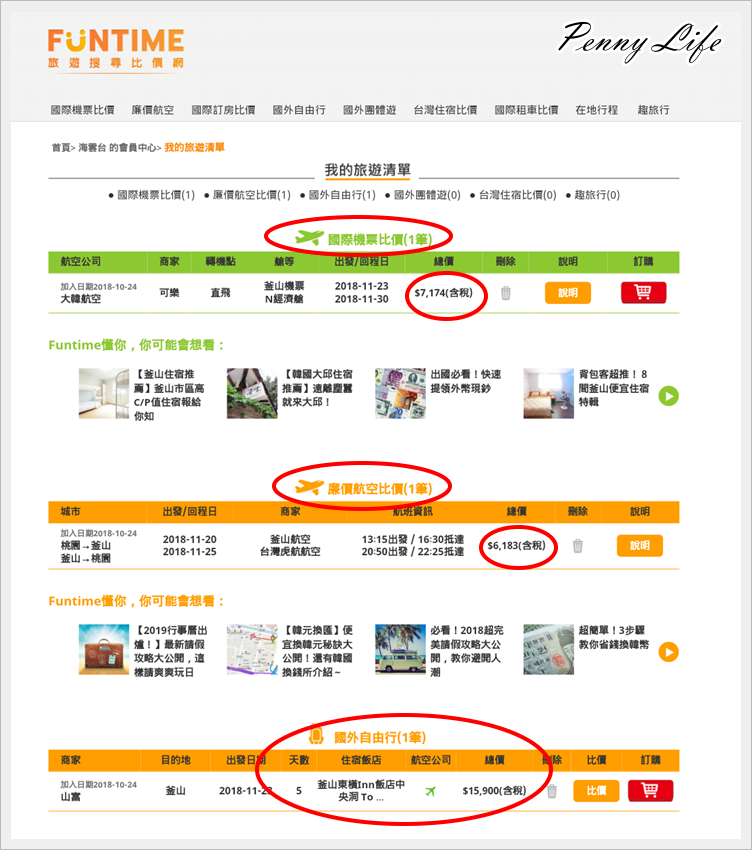Read 背包客超推！8間釜山便宜住宿 article
This screenshot has height=850, width=752.
pos(614,388)
